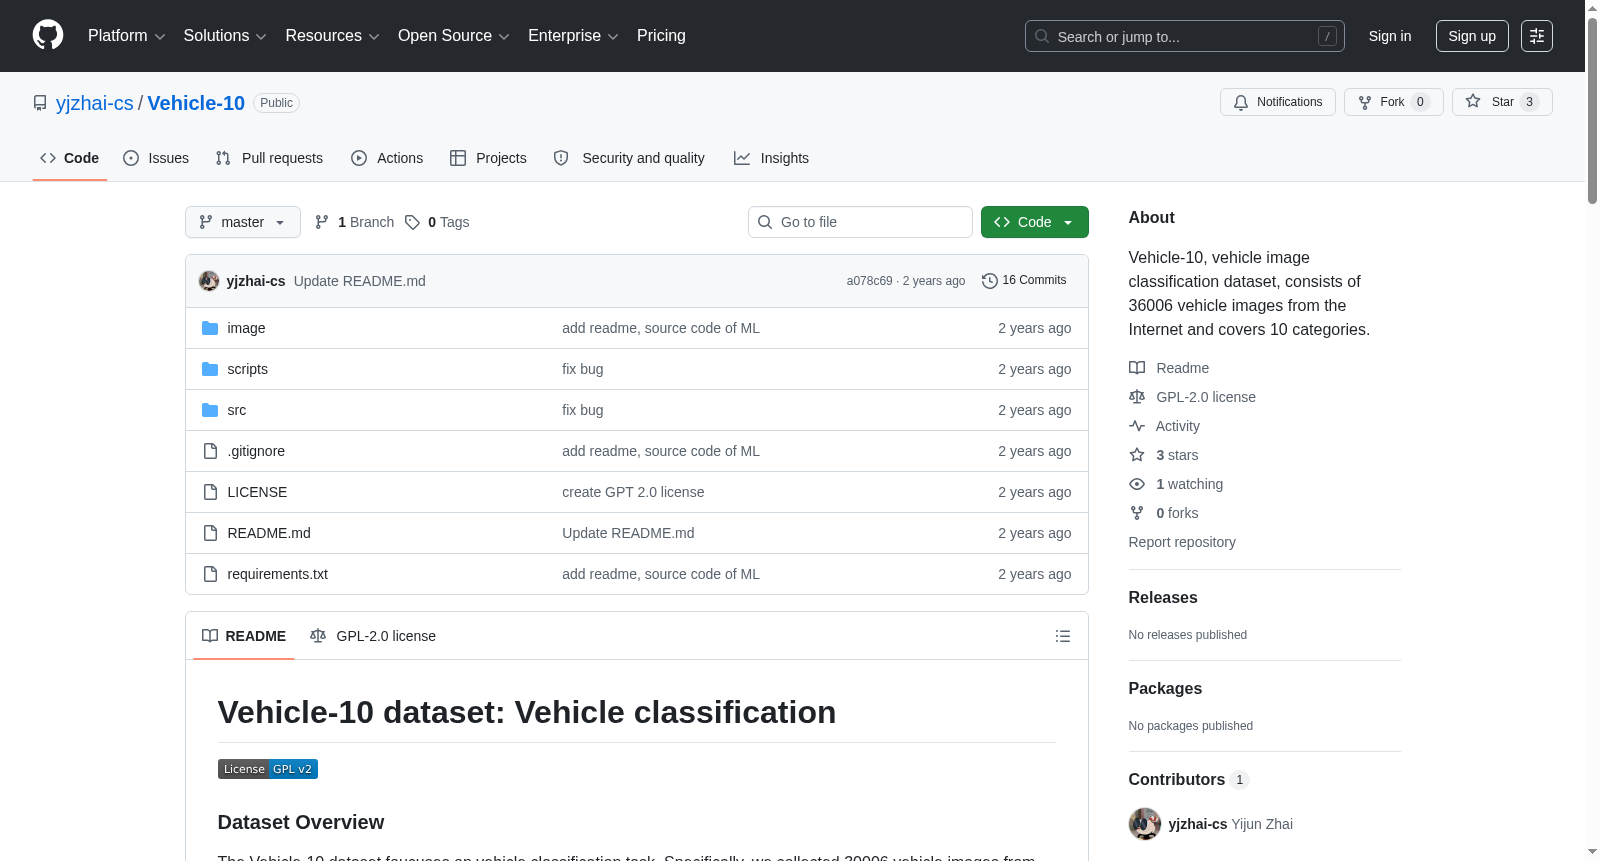Switch to the Code tab
The height and width of the screenshot is (861, 1600).
pyautogui.click(x=70, y=158)
